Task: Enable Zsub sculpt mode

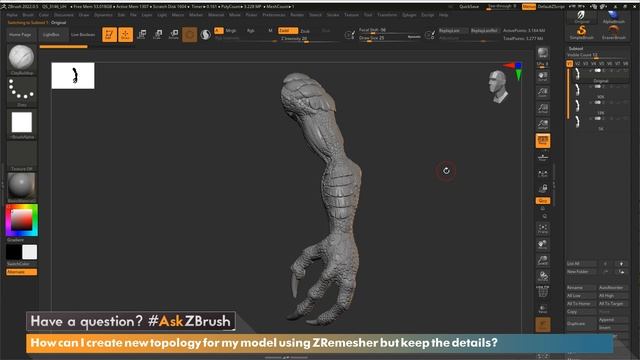Action: click(x=305, y=31)
